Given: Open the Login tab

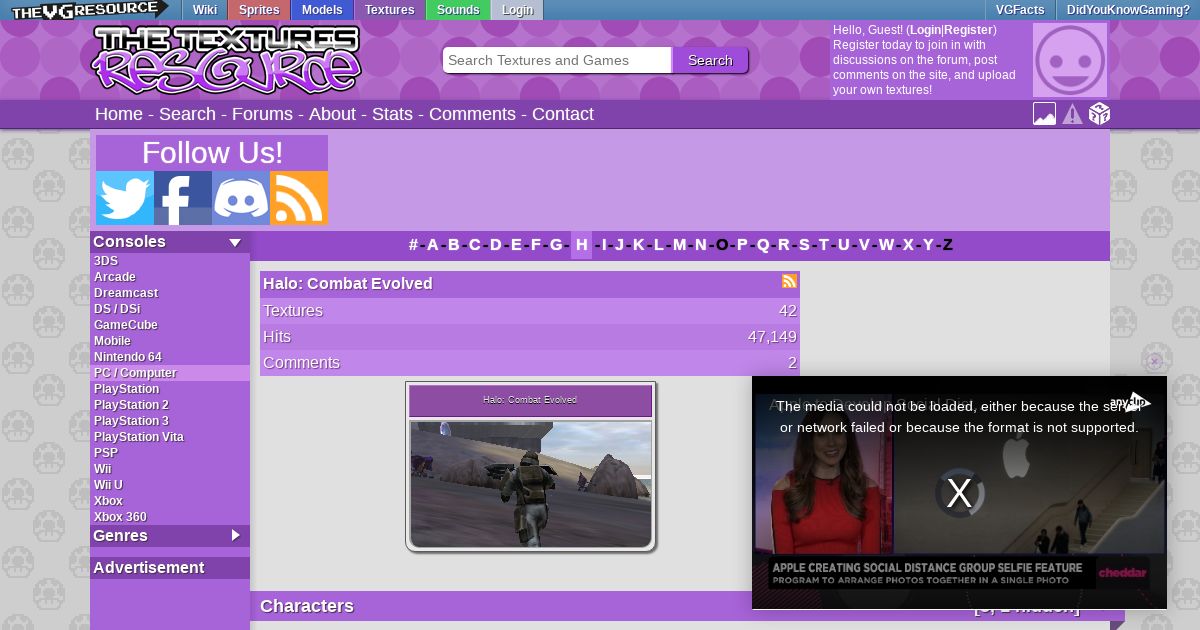Looking at the screenshot, I should pyautogui.click(x=517, y=10).
